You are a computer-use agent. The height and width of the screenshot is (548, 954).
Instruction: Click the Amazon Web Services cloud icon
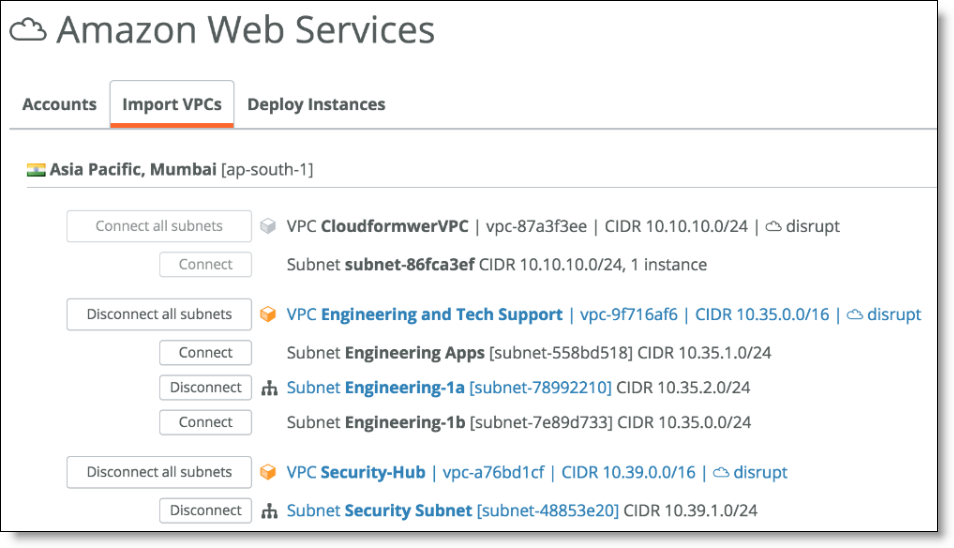(x=28, y=30)
